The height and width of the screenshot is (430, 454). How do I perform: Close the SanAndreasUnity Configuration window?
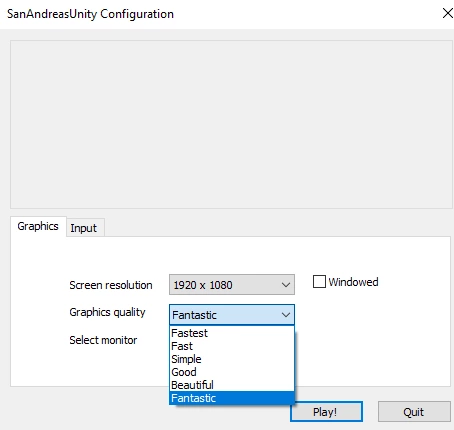447,13
